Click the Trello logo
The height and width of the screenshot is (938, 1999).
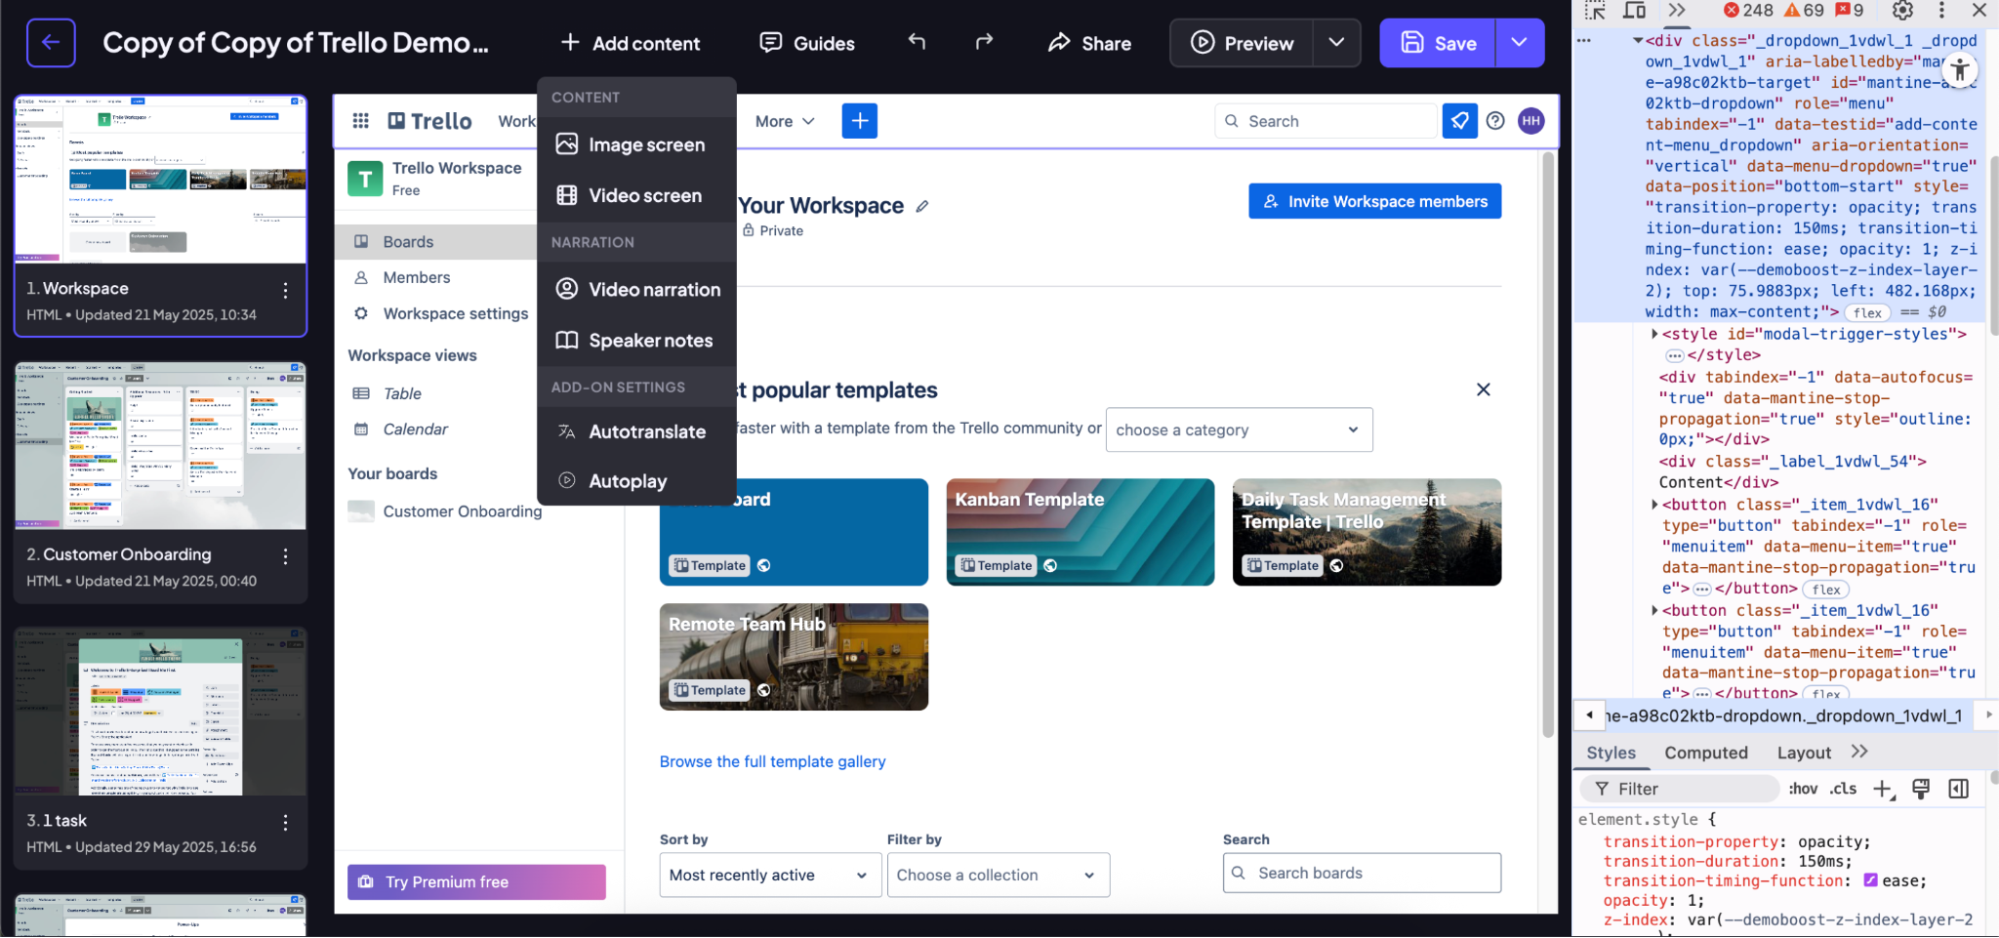coord(429,121)
